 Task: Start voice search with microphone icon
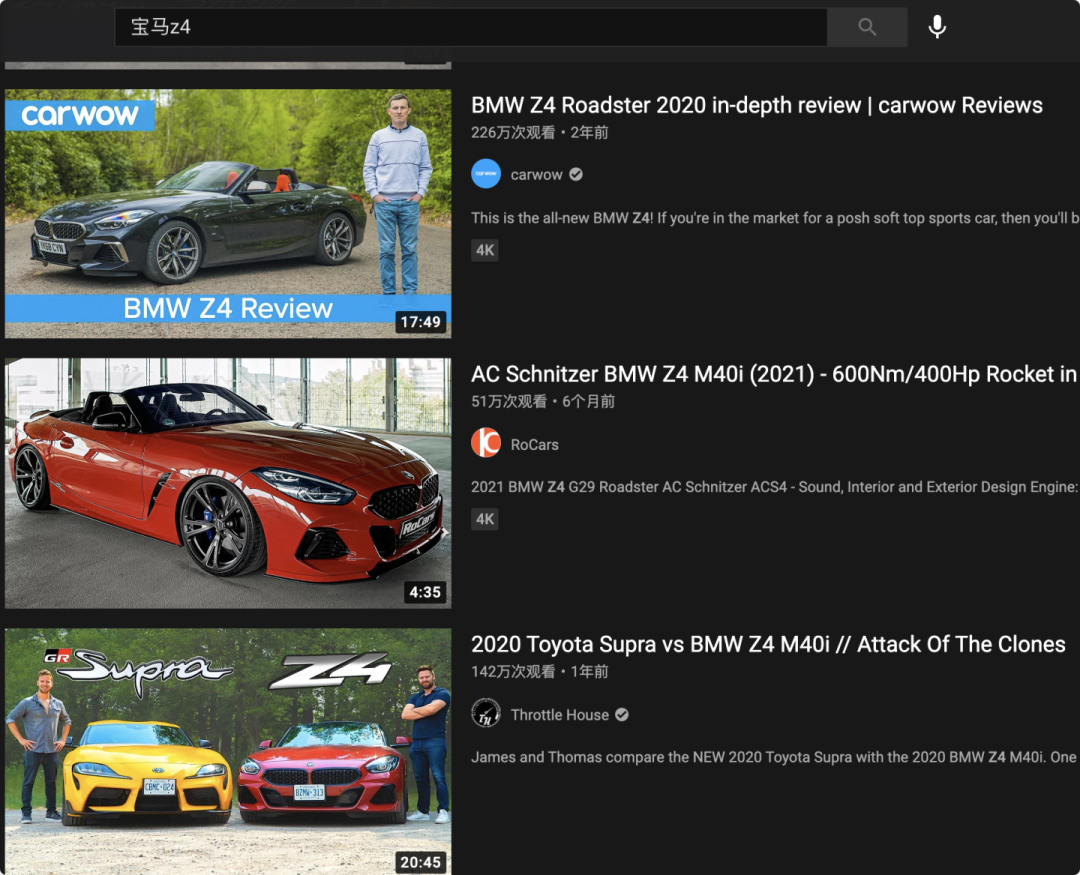click(937, 27)
